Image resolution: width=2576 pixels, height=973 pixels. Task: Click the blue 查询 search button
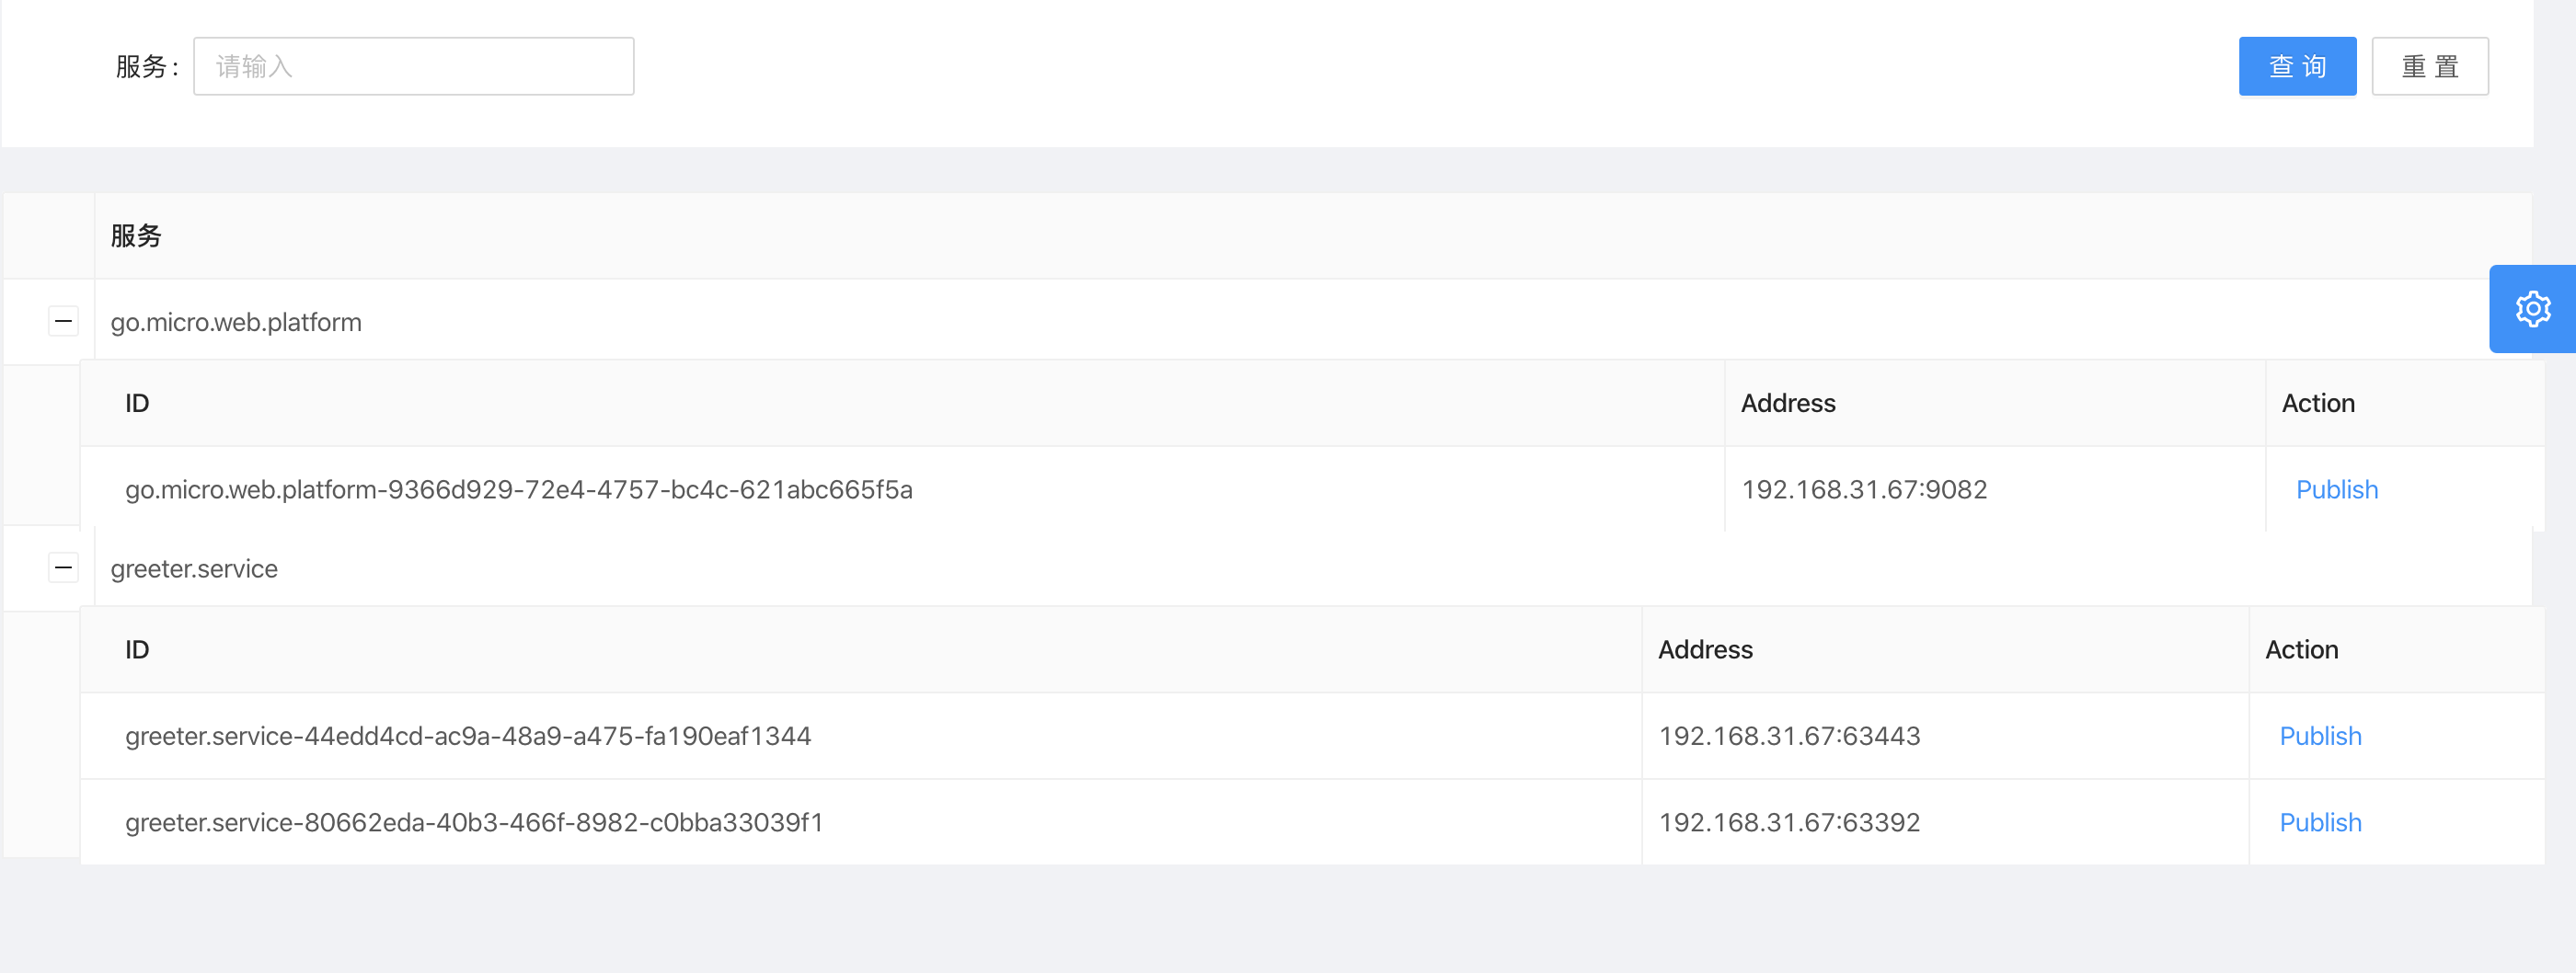pyautogui.click(x=2297, y=66)
